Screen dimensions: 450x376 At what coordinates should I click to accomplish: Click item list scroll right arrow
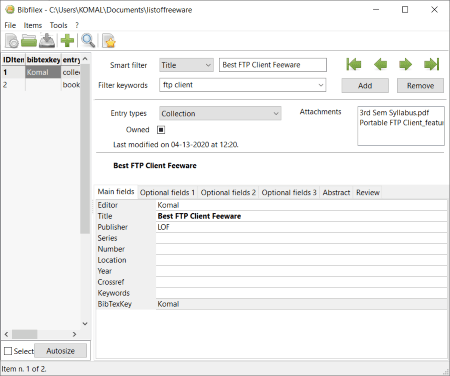(x=74, y=334)
